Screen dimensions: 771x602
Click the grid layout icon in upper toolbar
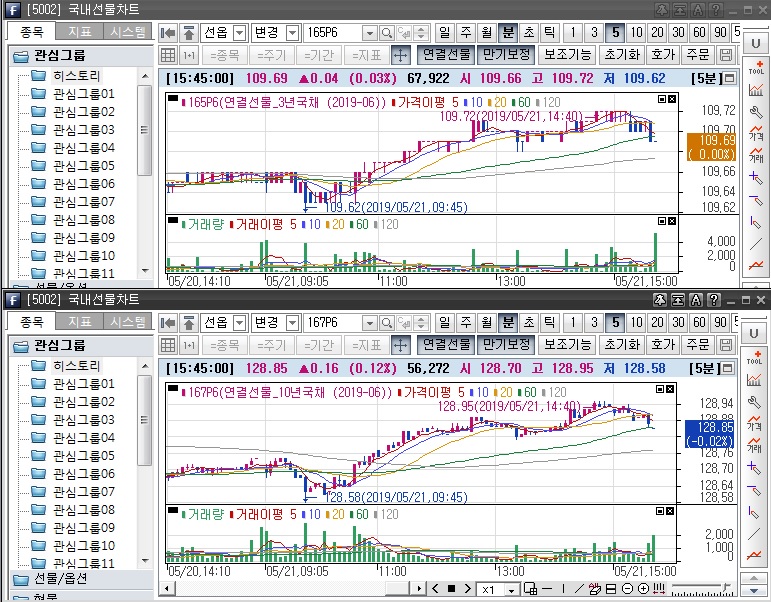(x=168, y=55)
